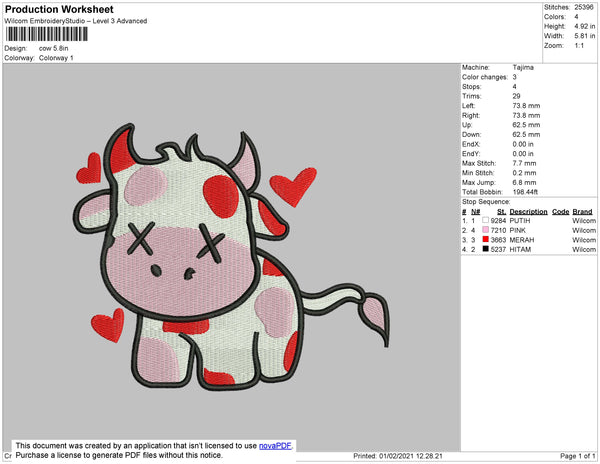600x464 pixels.
Task: Click the 'Page 1 of 1' footer text
Action: pos(578,456)
